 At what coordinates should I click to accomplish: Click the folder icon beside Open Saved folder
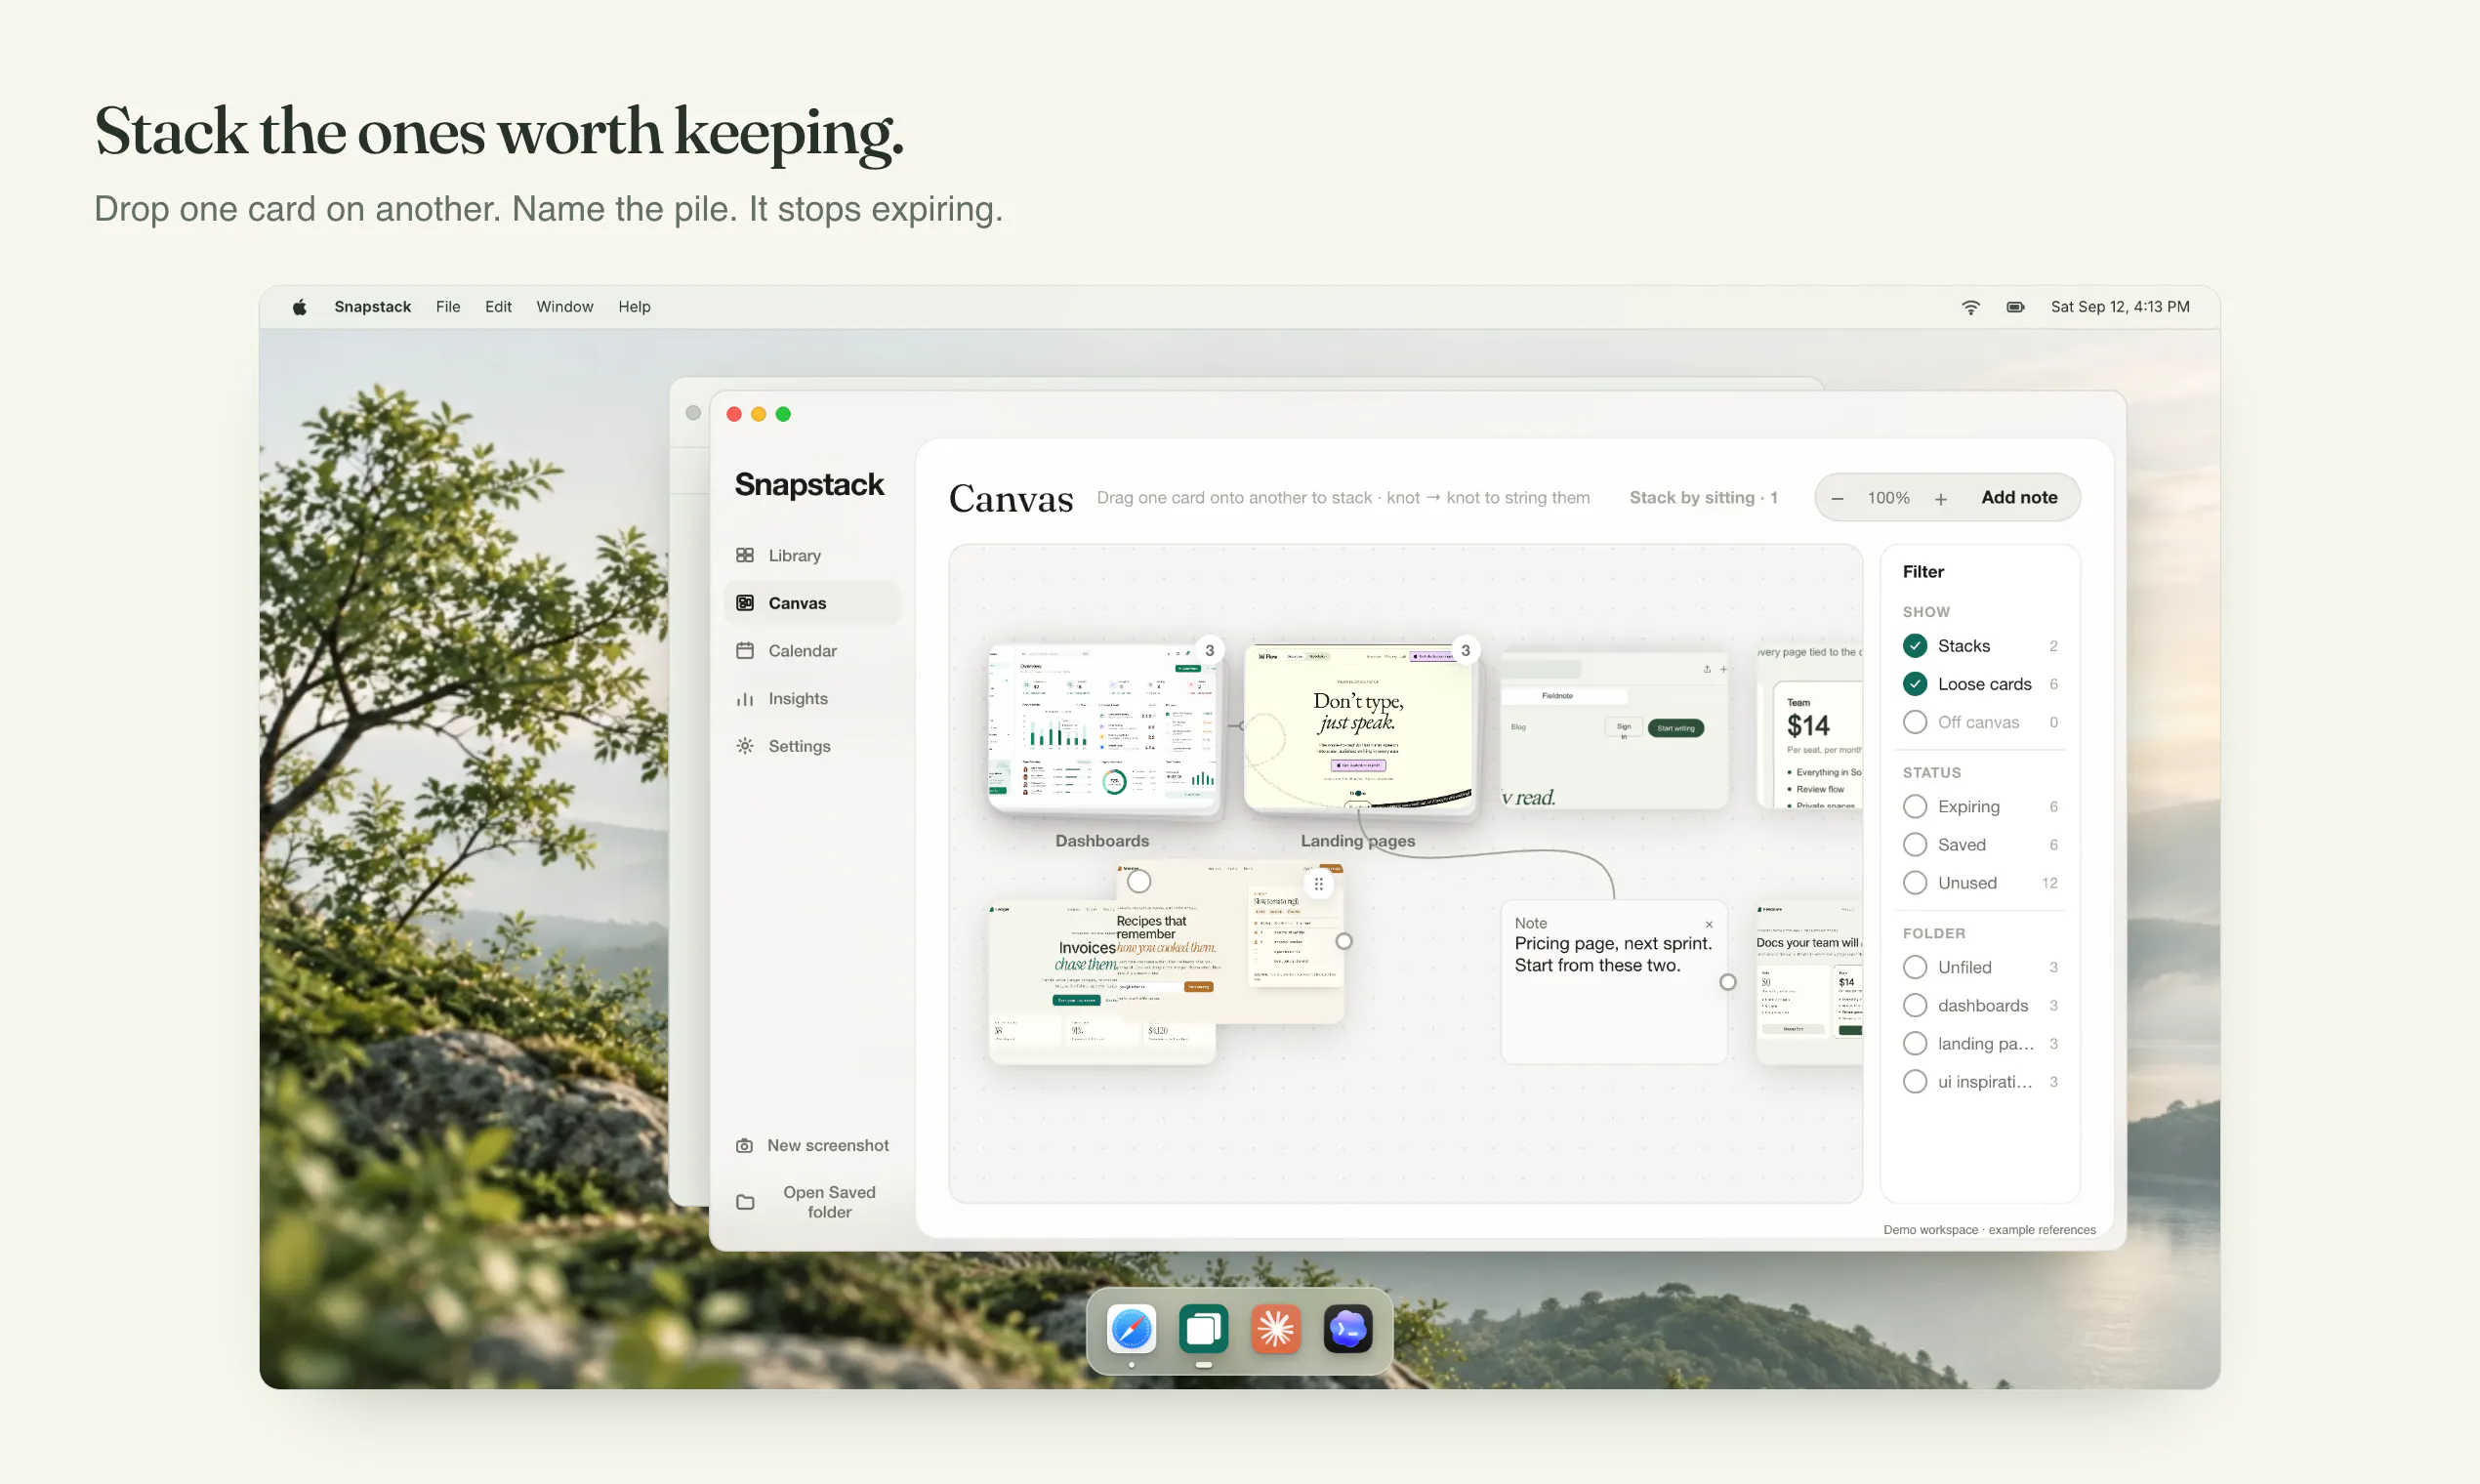click(745, 1202)
